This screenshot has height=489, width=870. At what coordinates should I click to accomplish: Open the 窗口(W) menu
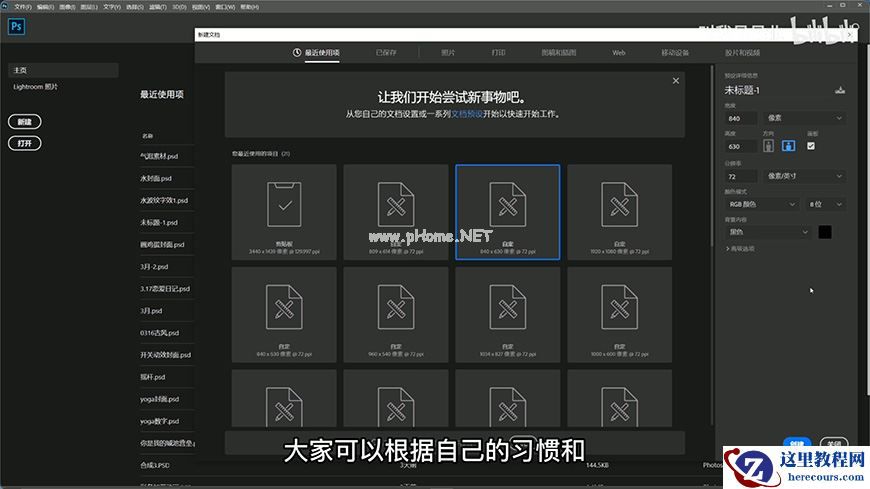[225, 7]
